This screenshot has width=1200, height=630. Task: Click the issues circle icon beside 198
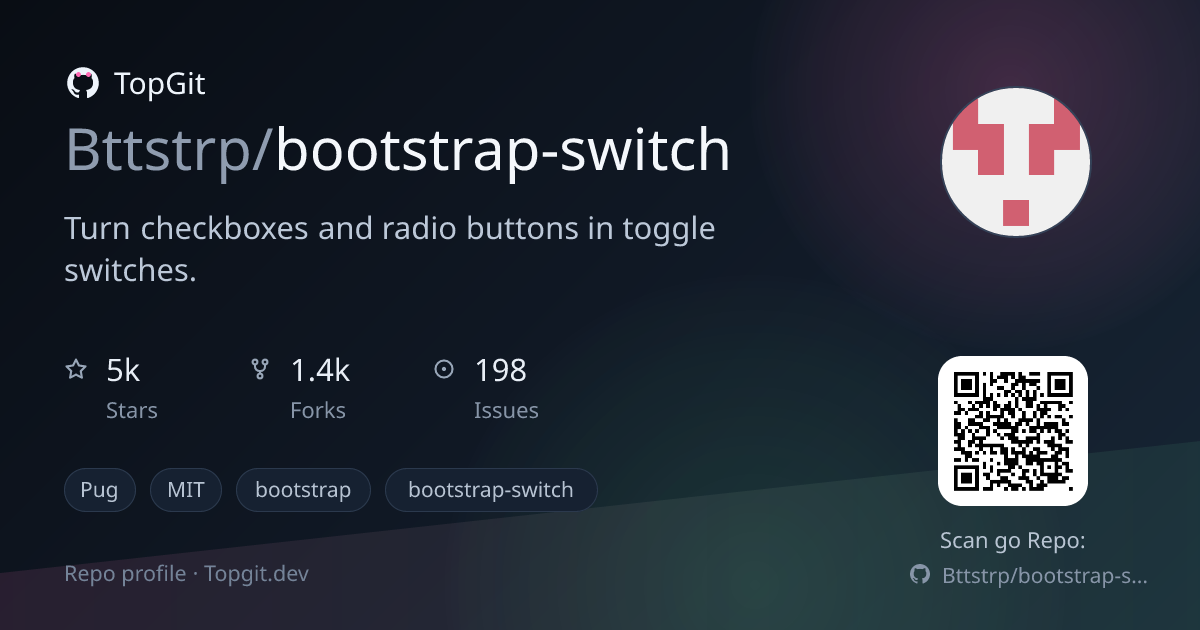coord(444,370)
